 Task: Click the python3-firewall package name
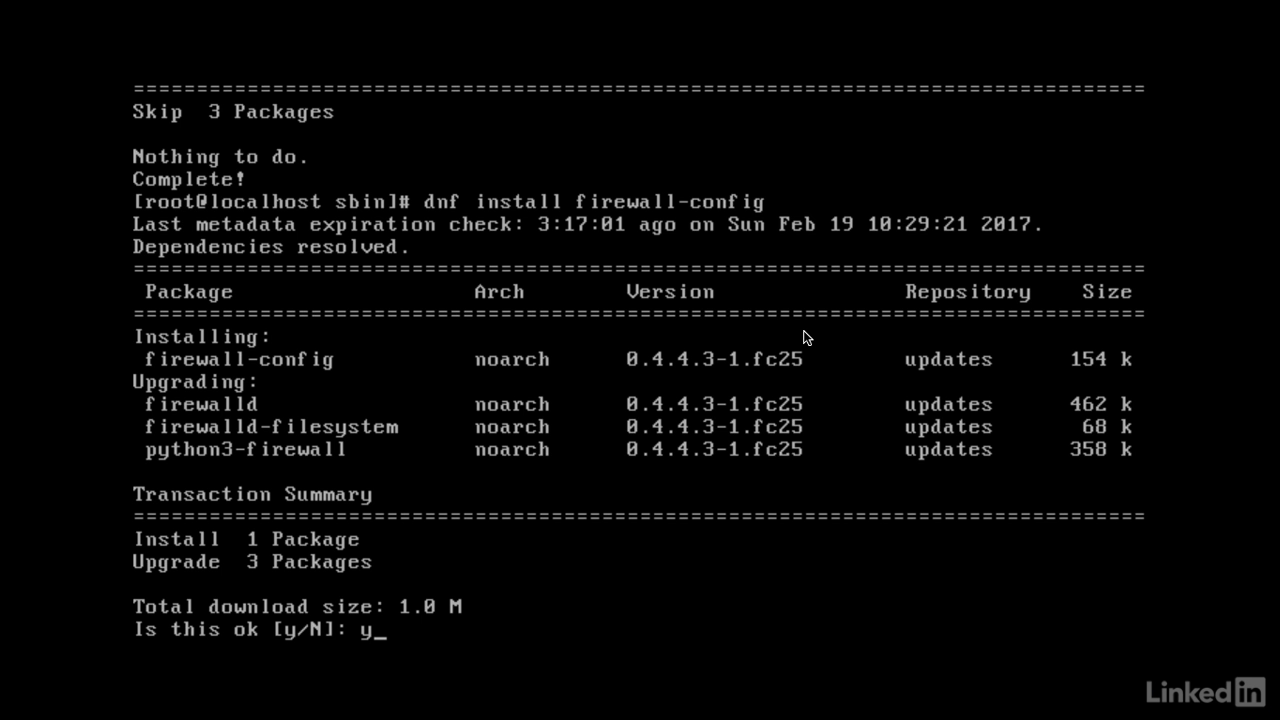[245, 449]
